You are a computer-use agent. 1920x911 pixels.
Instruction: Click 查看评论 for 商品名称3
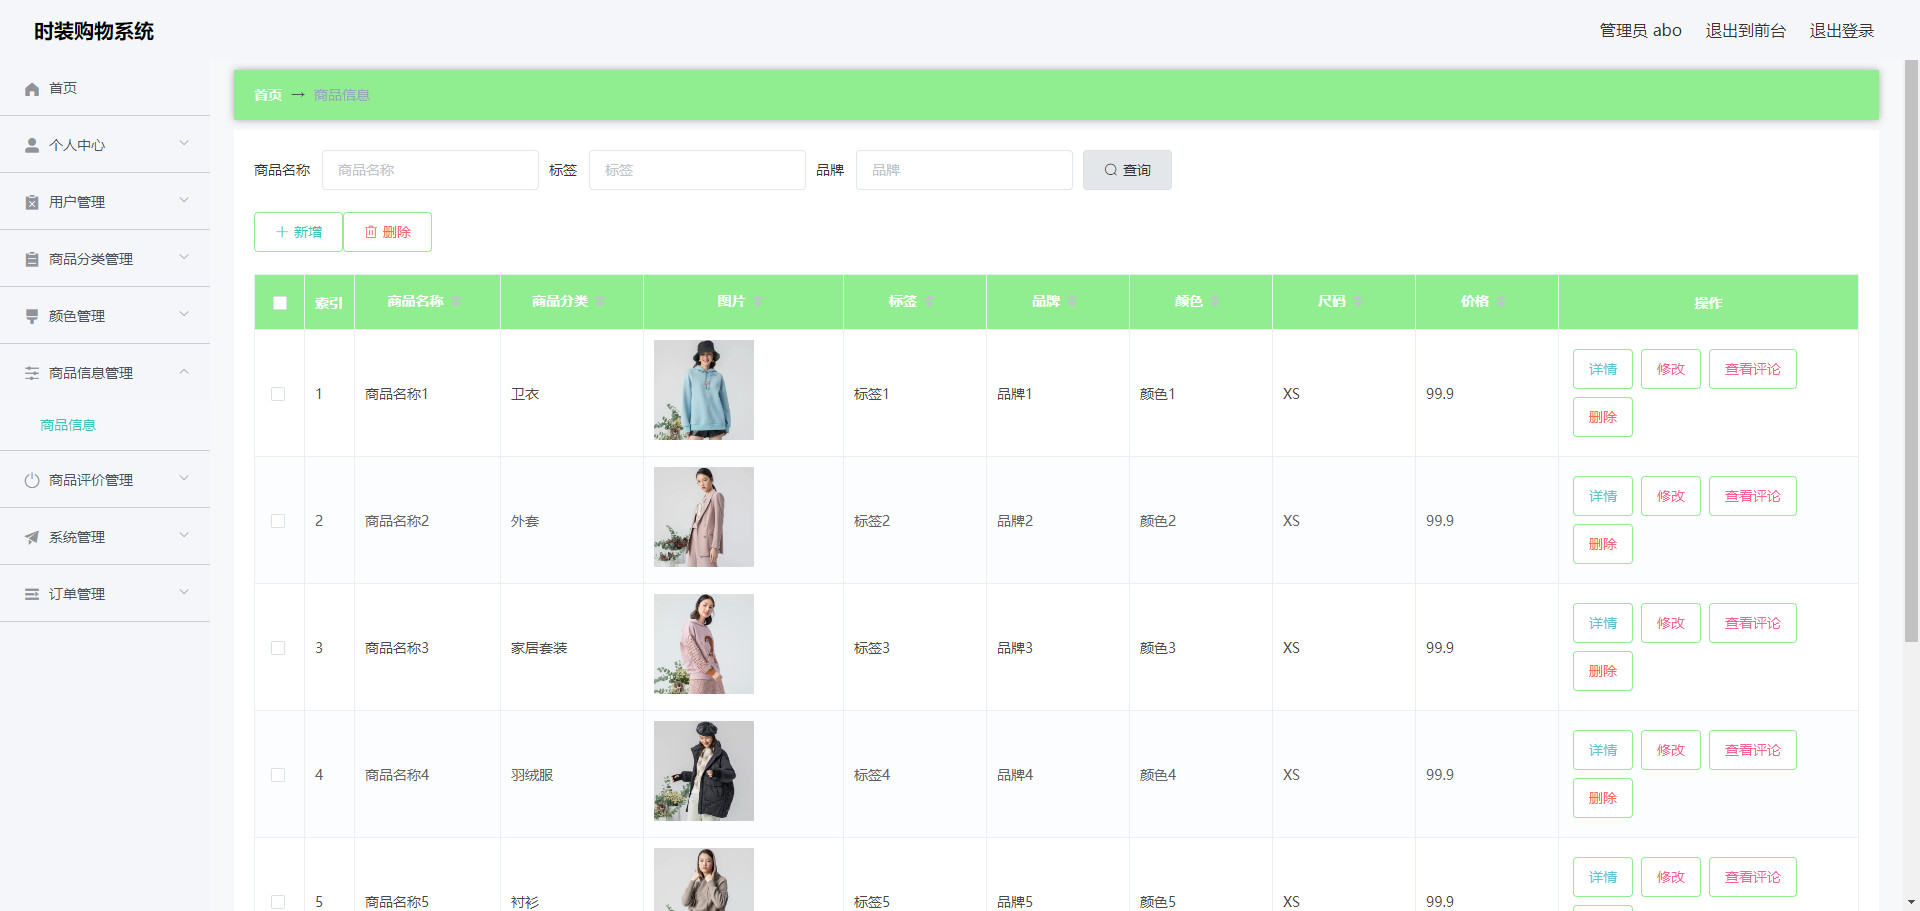pyautogui.click(x=1753, y=623)
